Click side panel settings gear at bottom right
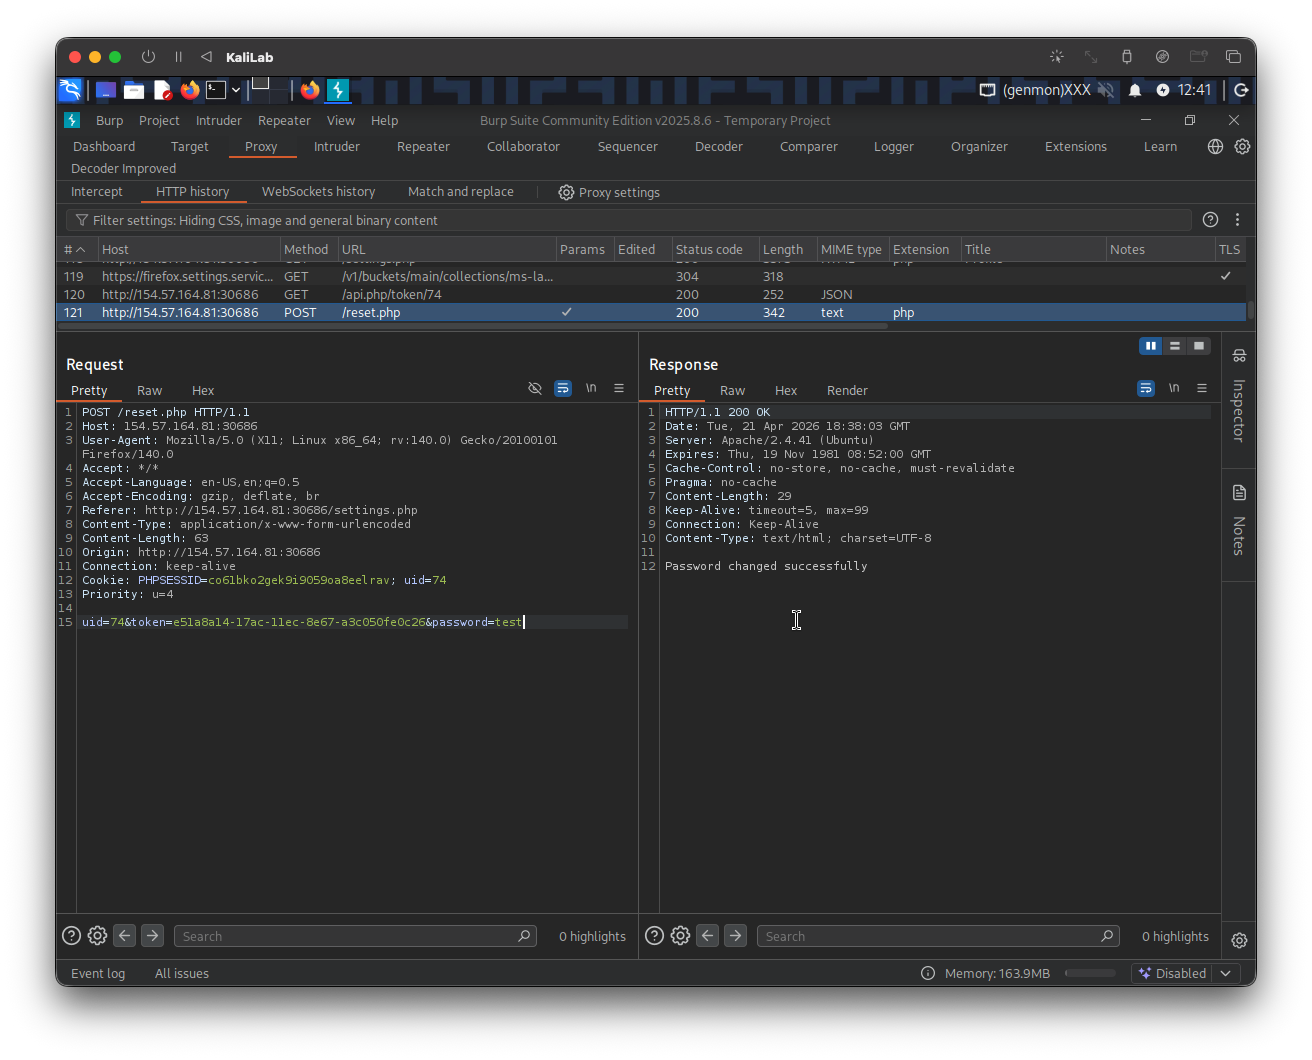Screen dimensions: 1312x1060 click(x=1239, y=940)
